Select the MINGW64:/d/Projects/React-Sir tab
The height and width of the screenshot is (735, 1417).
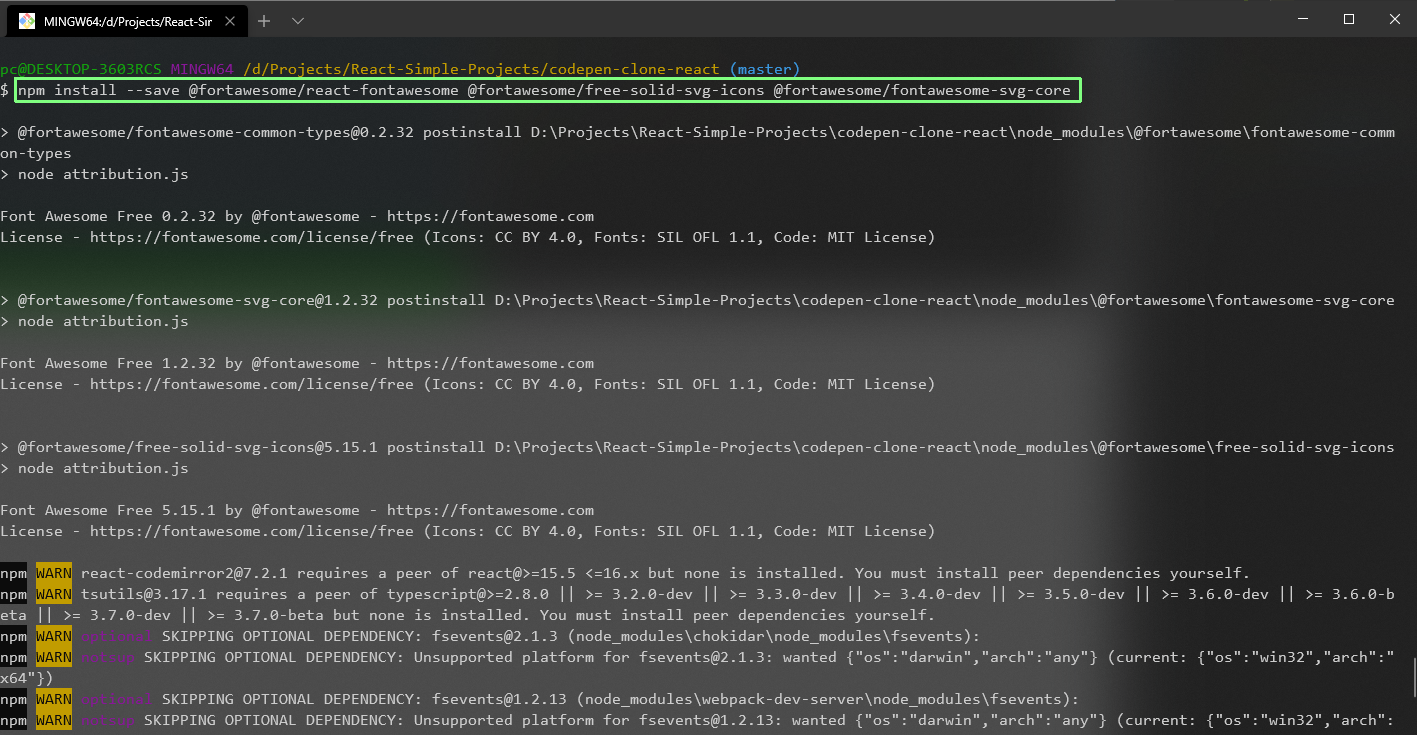127,21
